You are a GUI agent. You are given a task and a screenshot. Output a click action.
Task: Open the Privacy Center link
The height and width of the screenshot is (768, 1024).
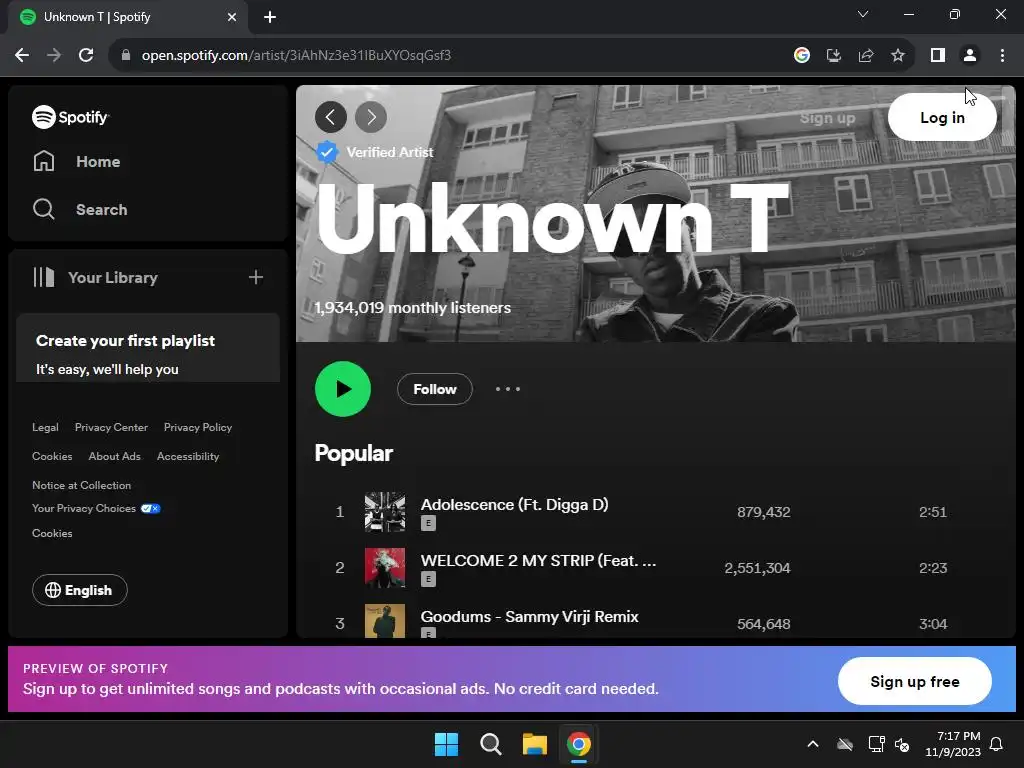(x=111, y=427)
